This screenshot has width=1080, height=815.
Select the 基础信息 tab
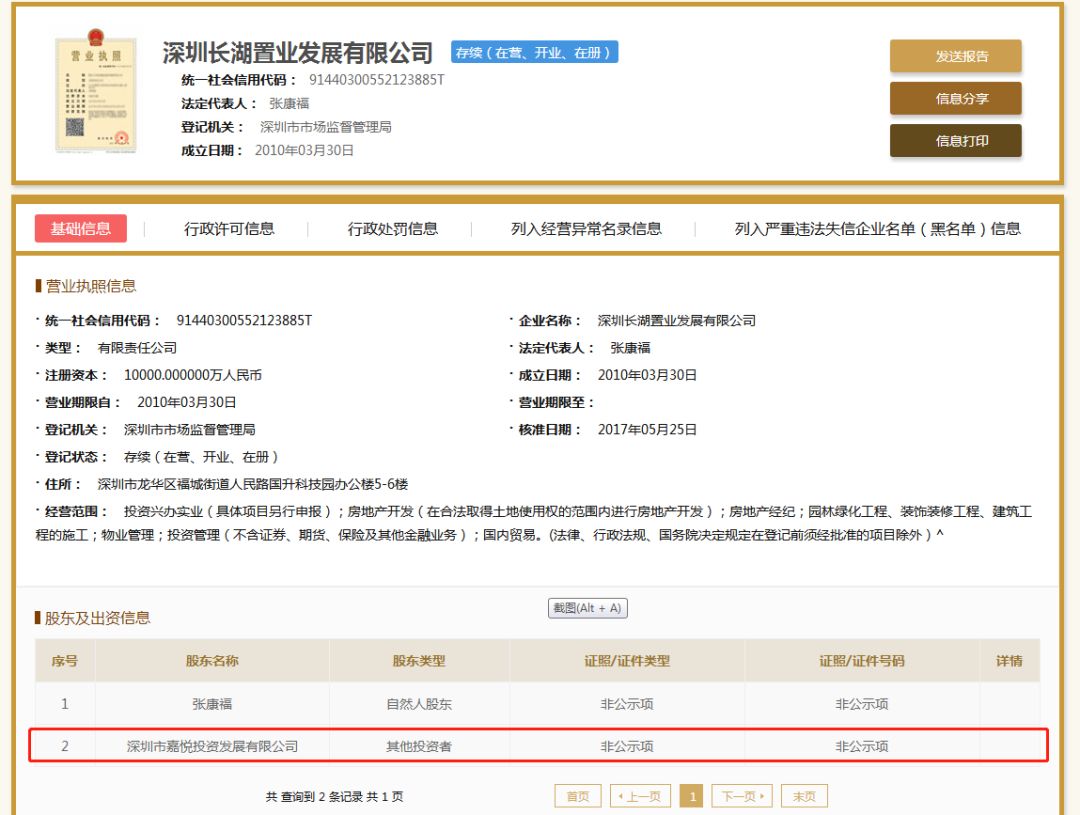click(80, 228)
